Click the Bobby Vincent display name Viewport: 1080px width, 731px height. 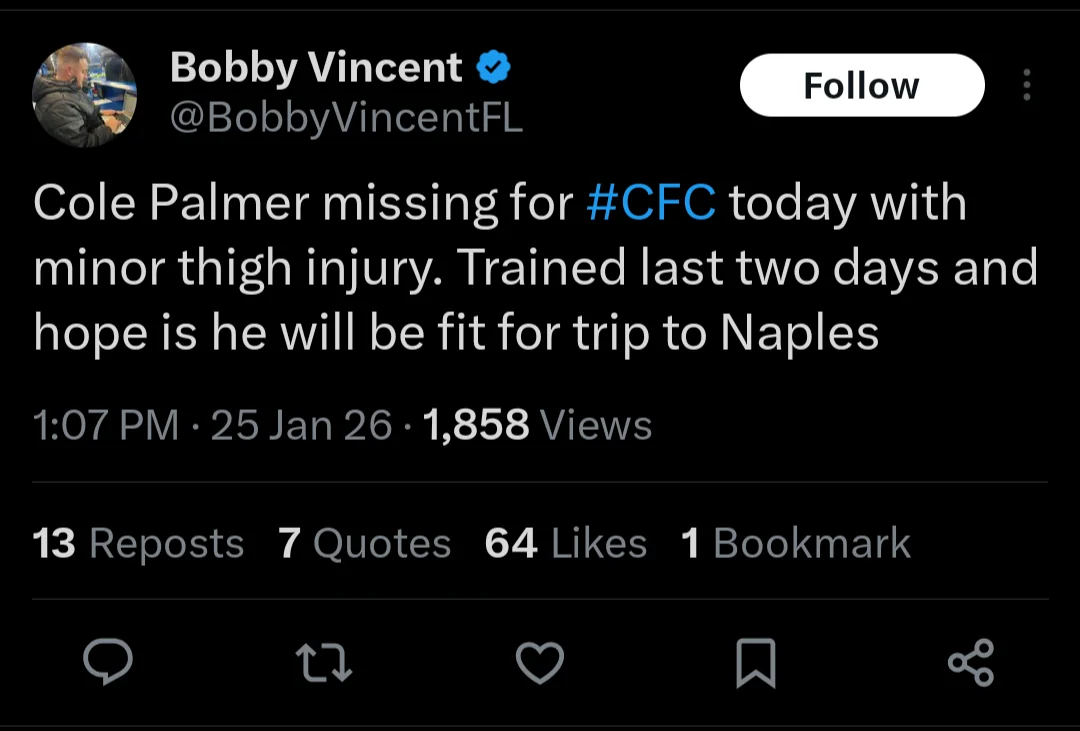(x=316, y=68)
